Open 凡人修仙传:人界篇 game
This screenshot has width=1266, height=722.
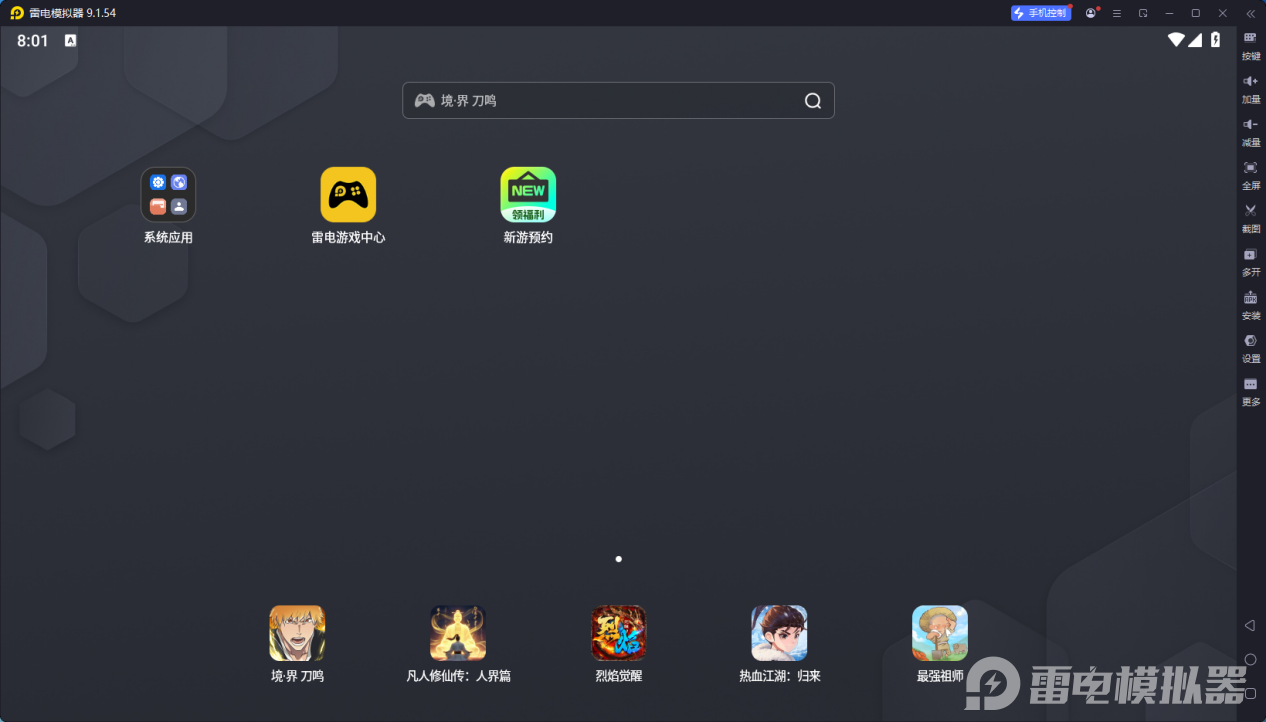point(458,633)
